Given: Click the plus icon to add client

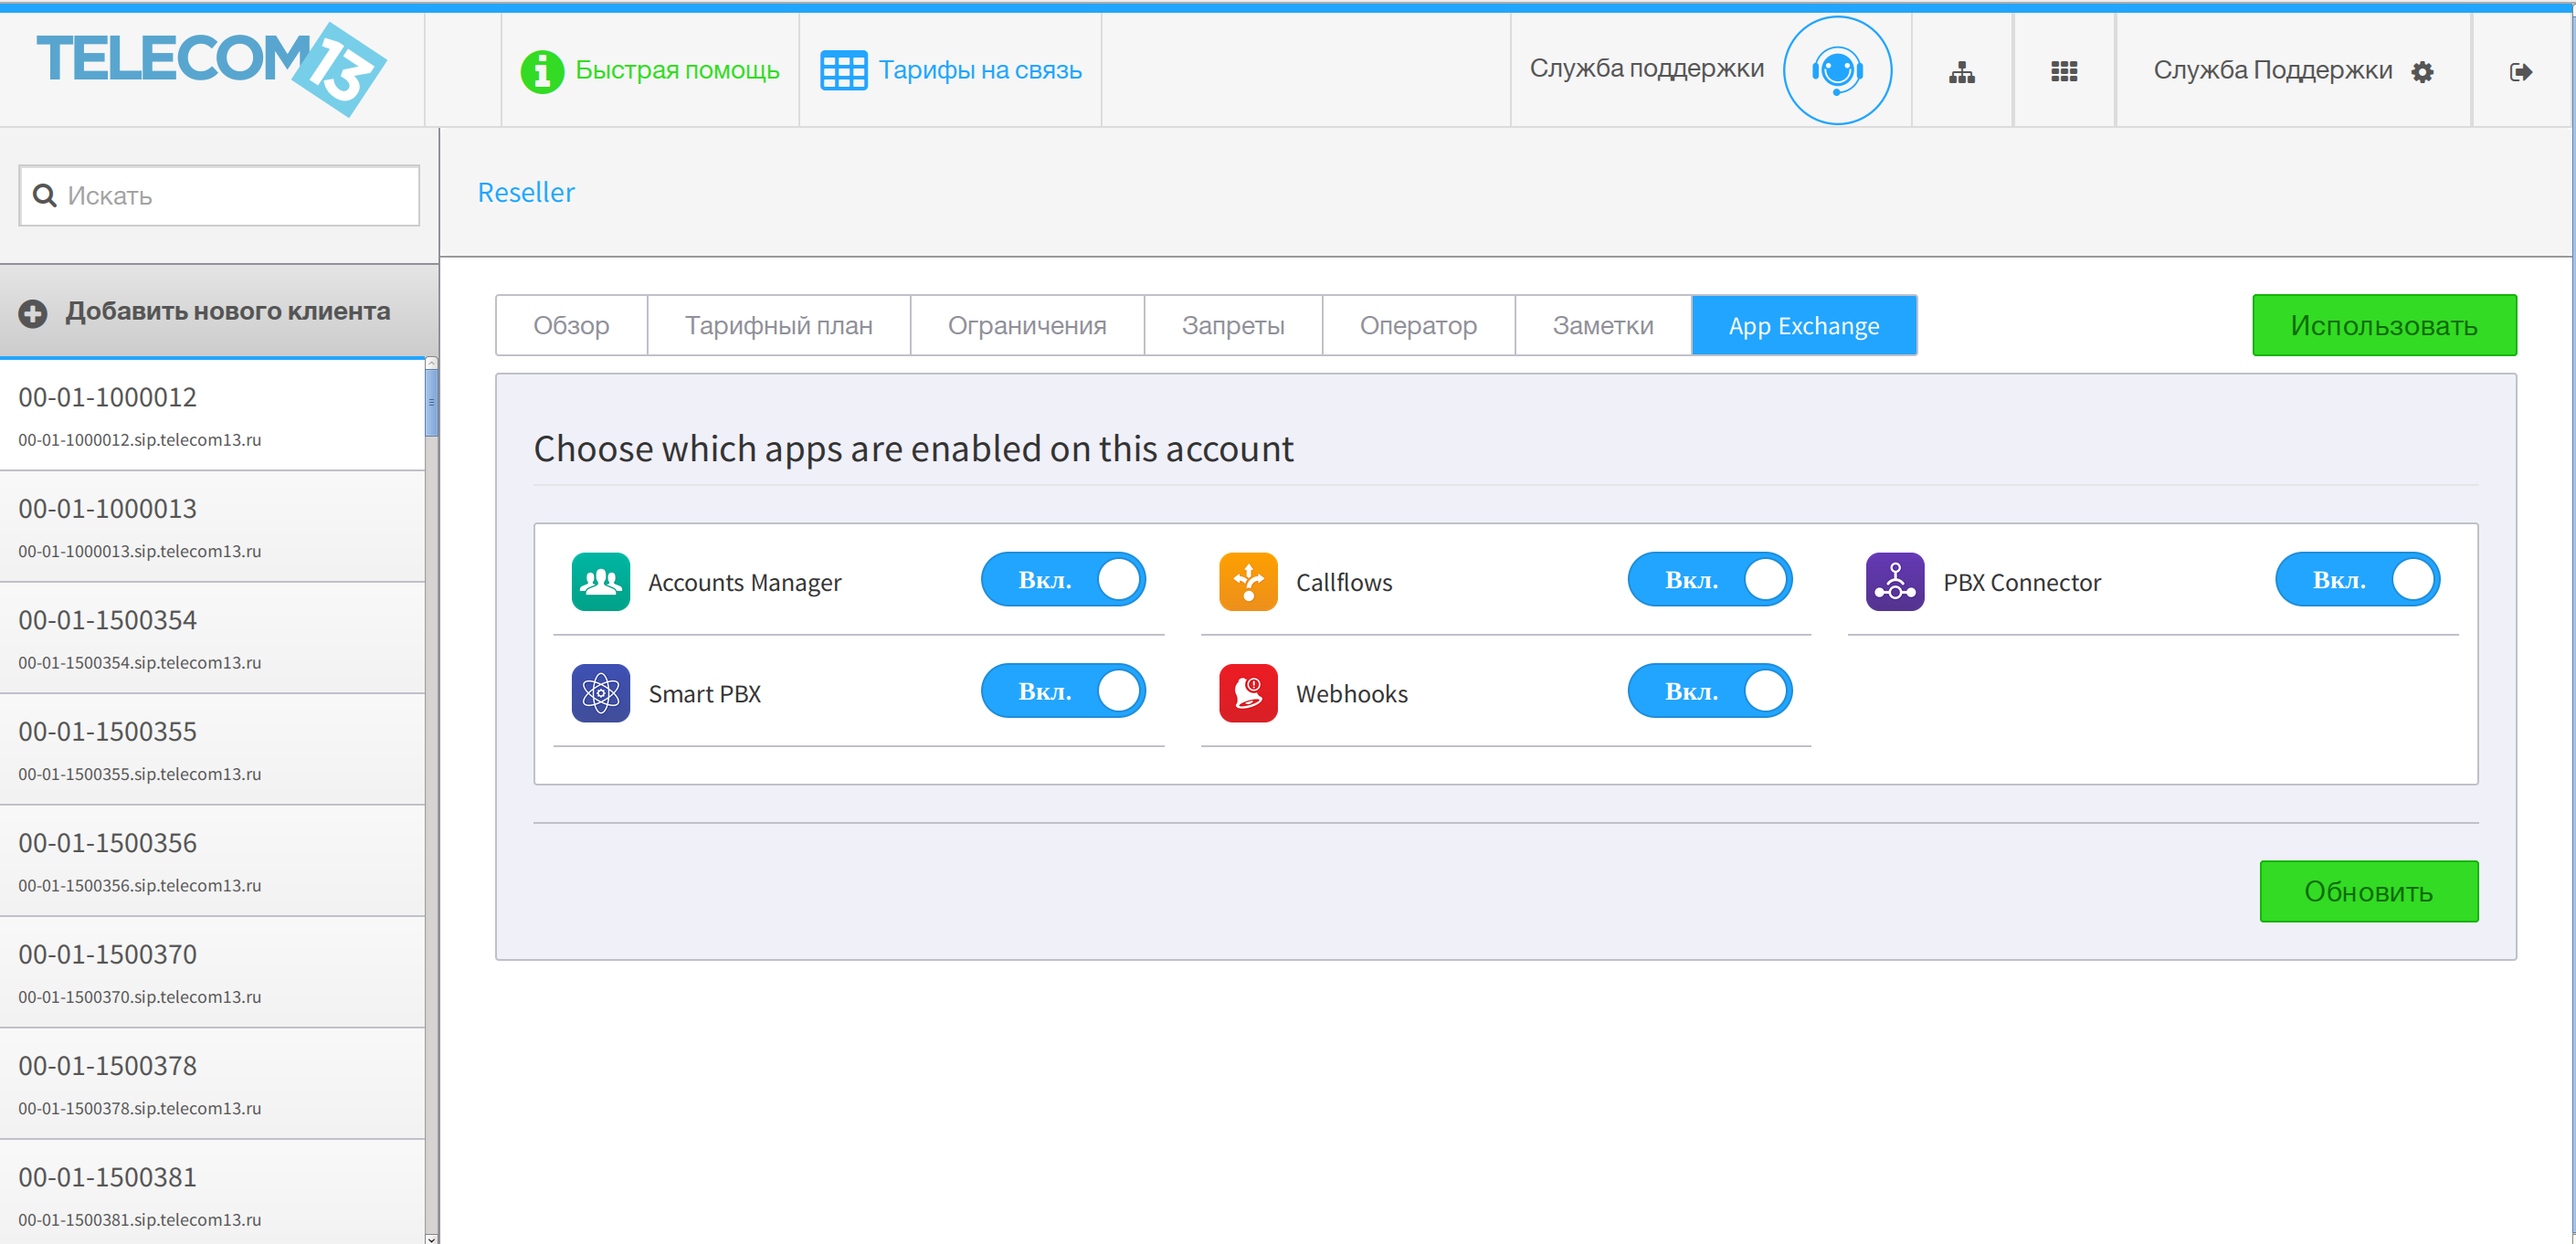Looking at the screenshot, I should (33, 313).
